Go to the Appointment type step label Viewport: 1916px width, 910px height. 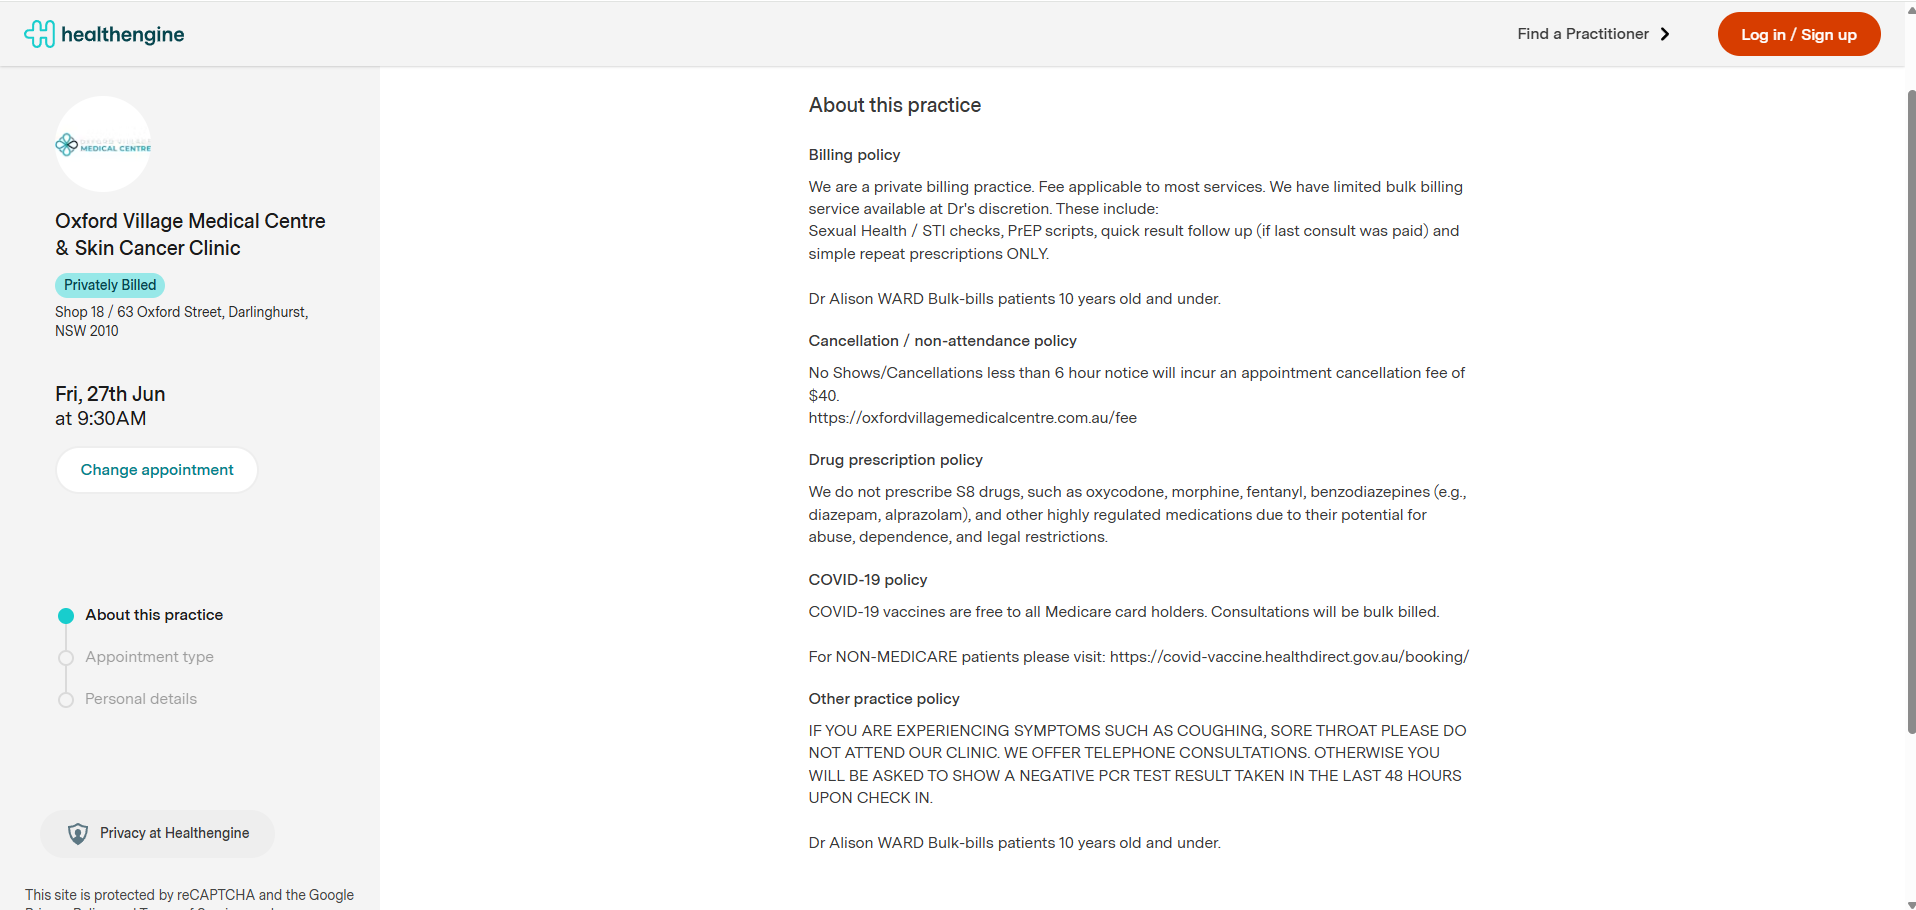pyautogui.click(x=149, y=657)
